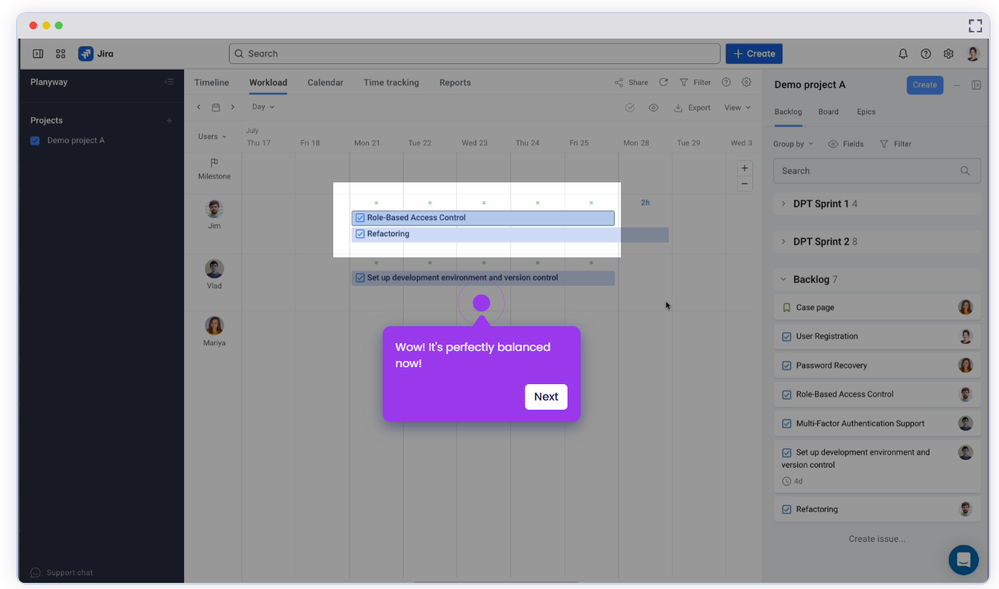Click the Milestone flag icon

click(x=214, y=163)
